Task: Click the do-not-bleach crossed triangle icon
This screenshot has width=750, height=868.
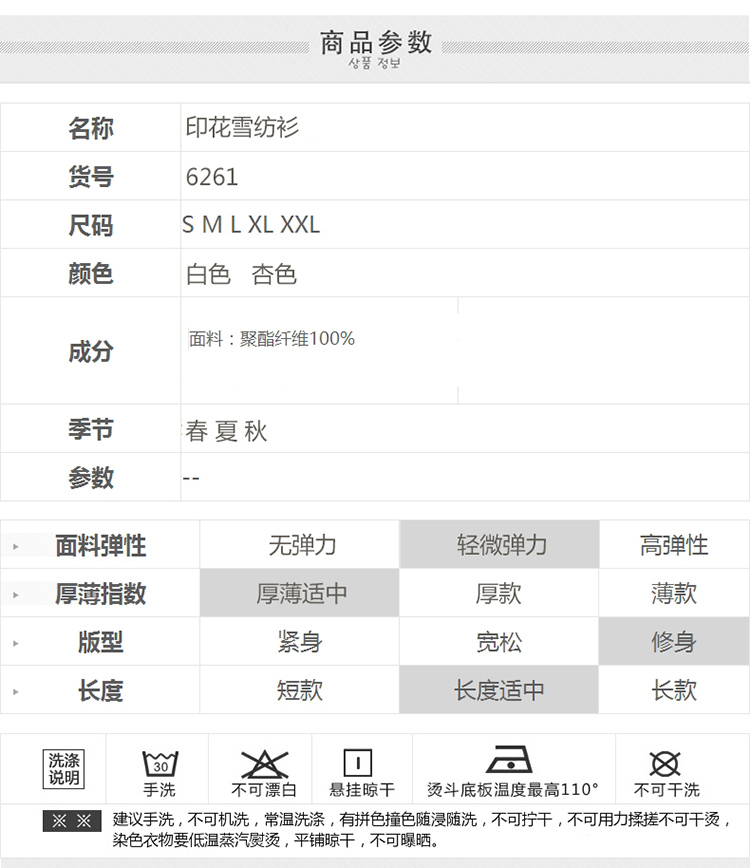Action: [265, 764]
